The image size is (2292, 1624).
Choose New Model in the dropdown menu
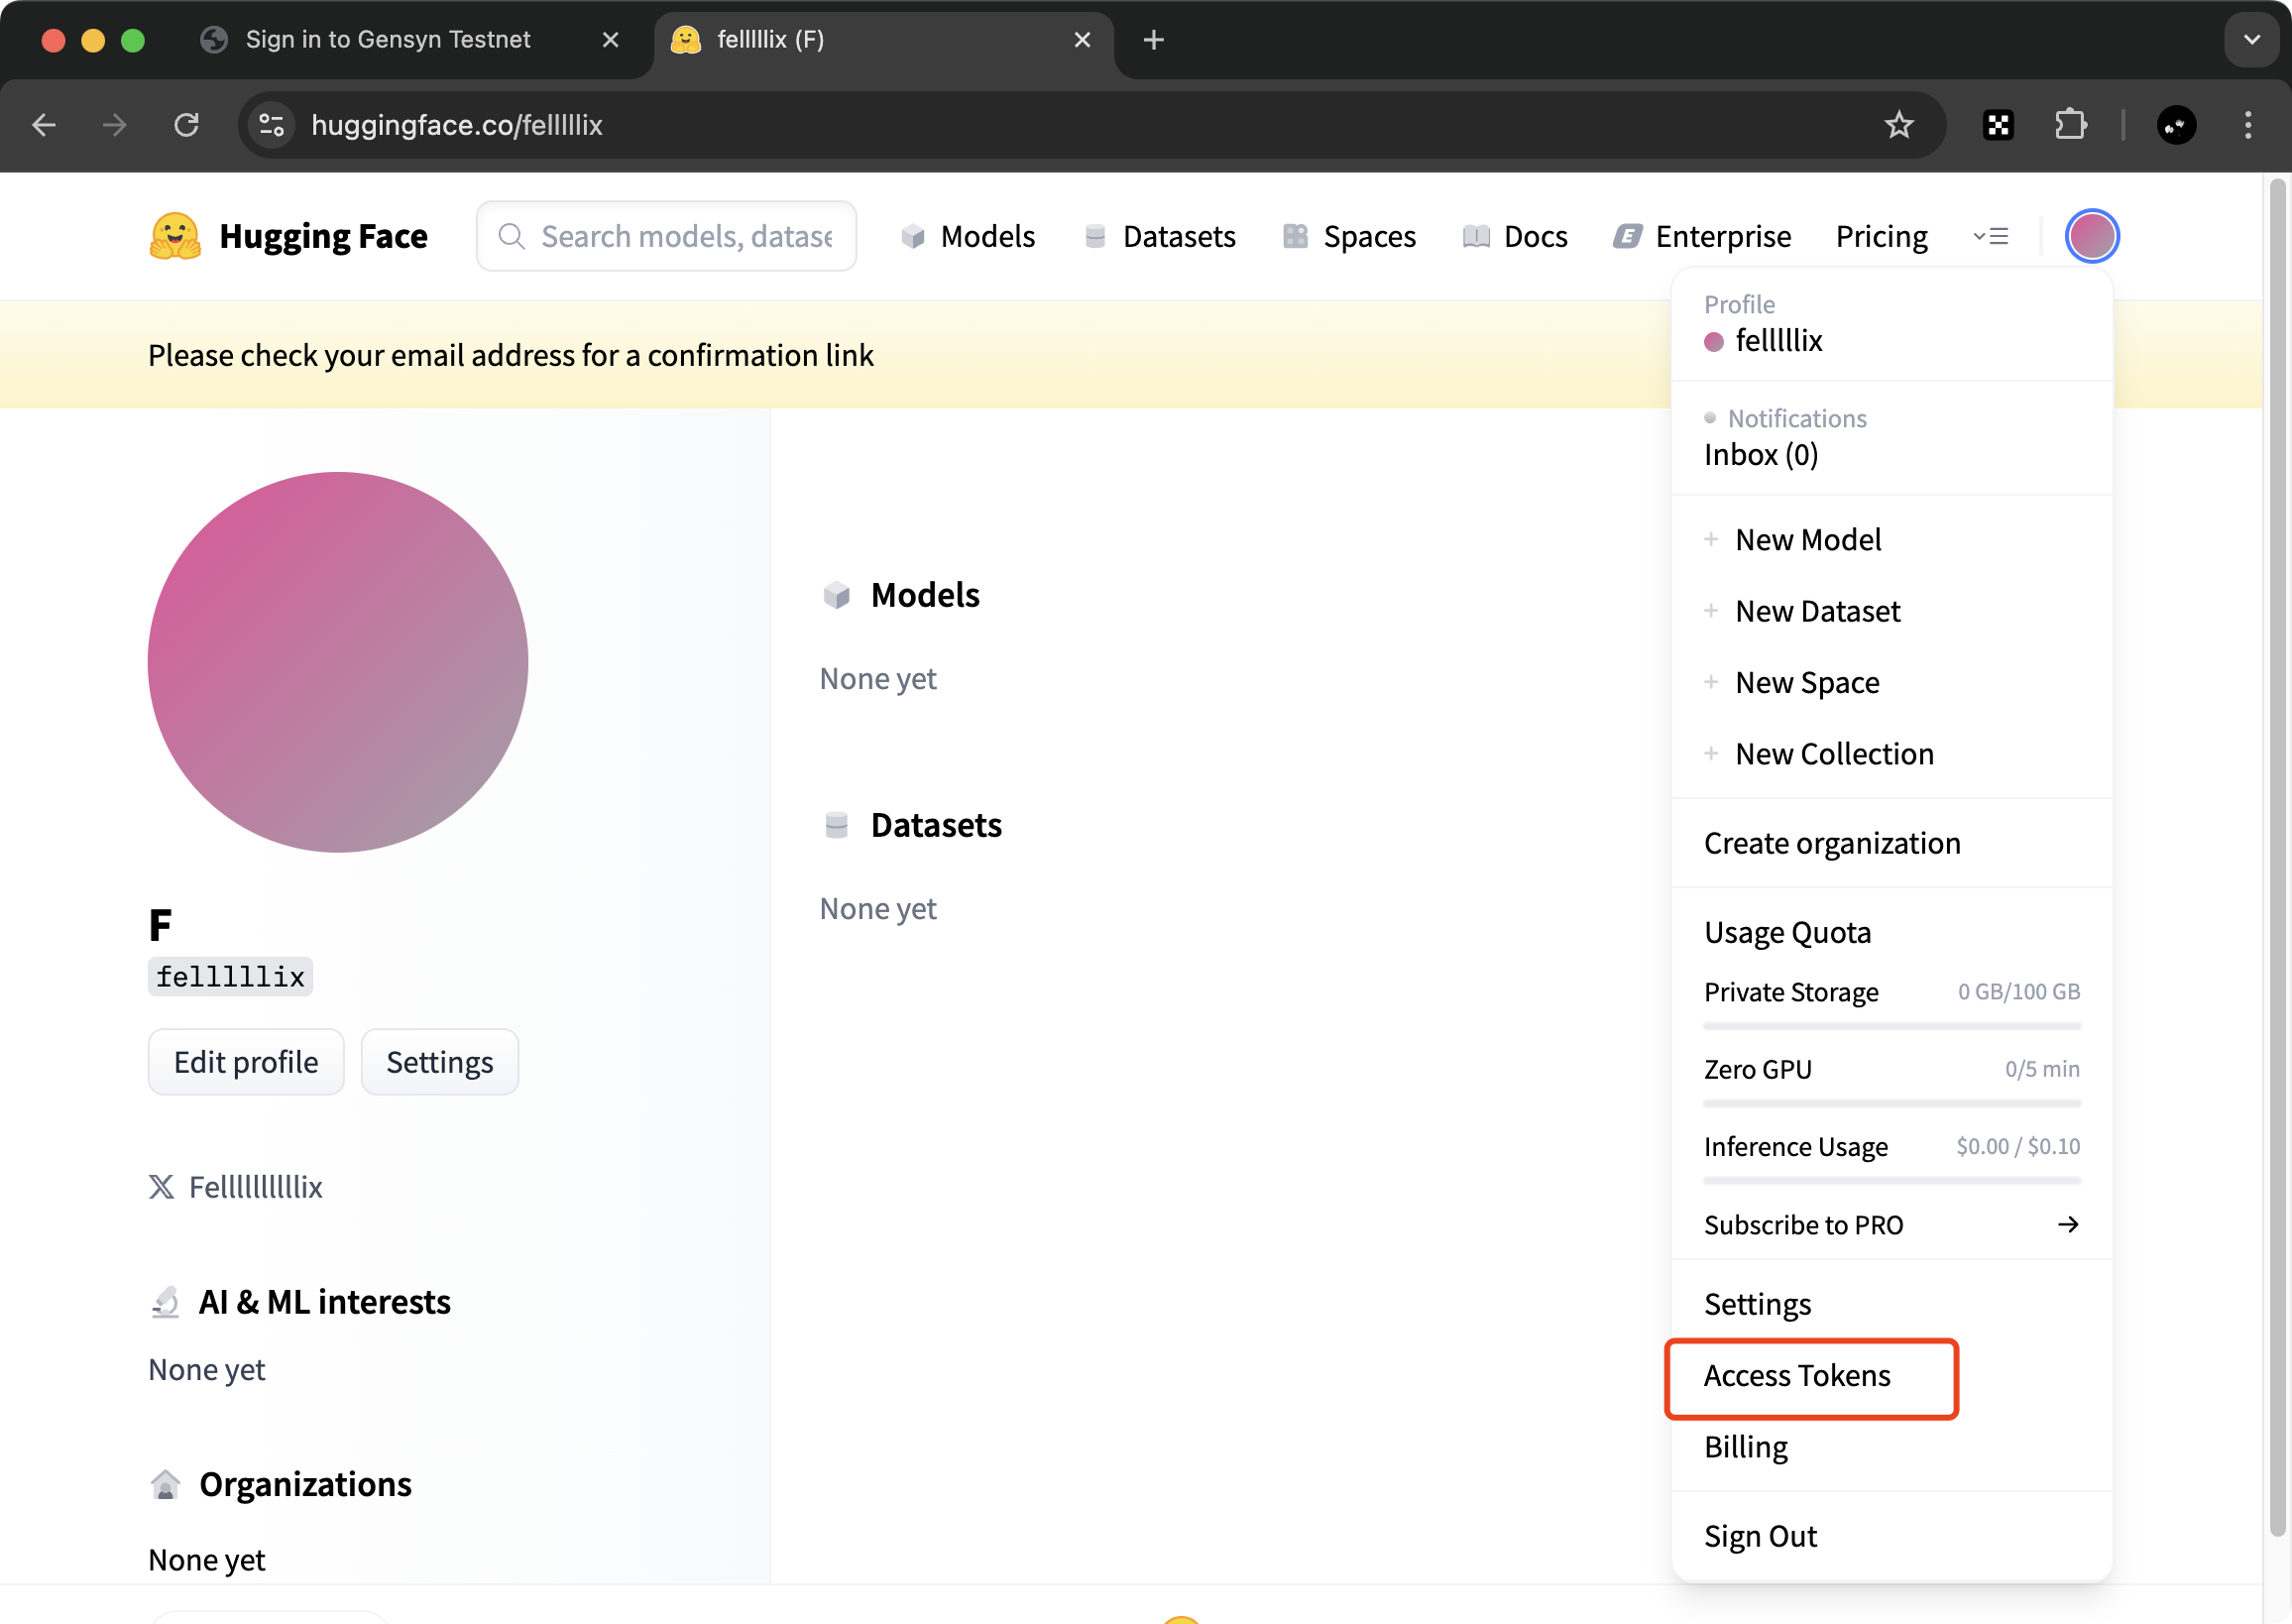tap(1808, 540)
